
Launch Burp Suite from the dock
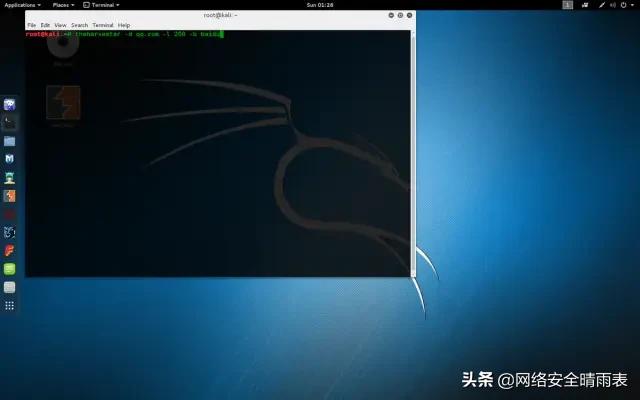pyautogui.click(x=9, y=196)
